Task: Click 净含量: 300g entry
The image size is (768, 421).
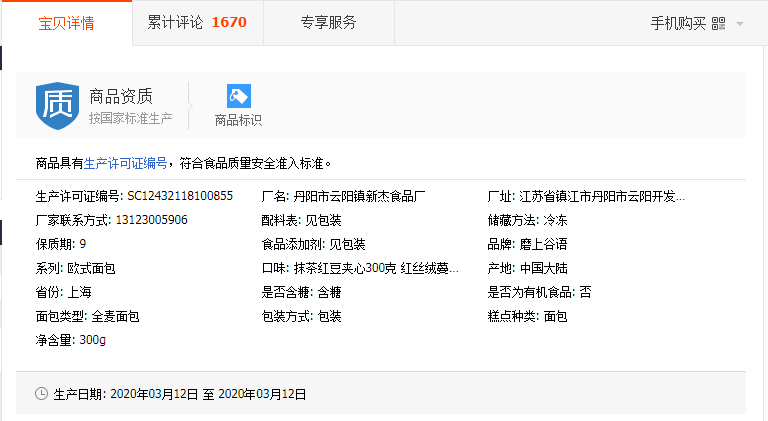Action: 71,340
